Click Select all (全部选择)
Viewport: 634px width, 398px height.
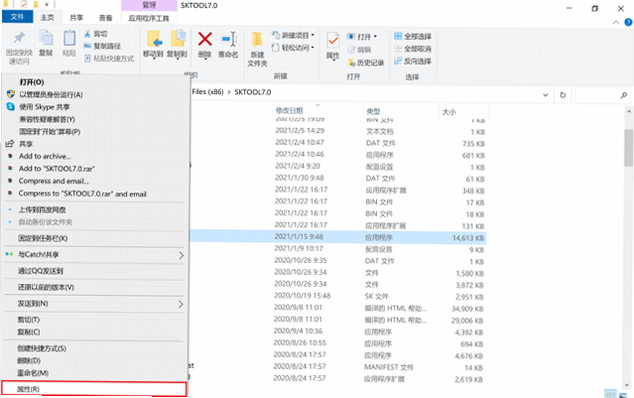click(413, 36)
